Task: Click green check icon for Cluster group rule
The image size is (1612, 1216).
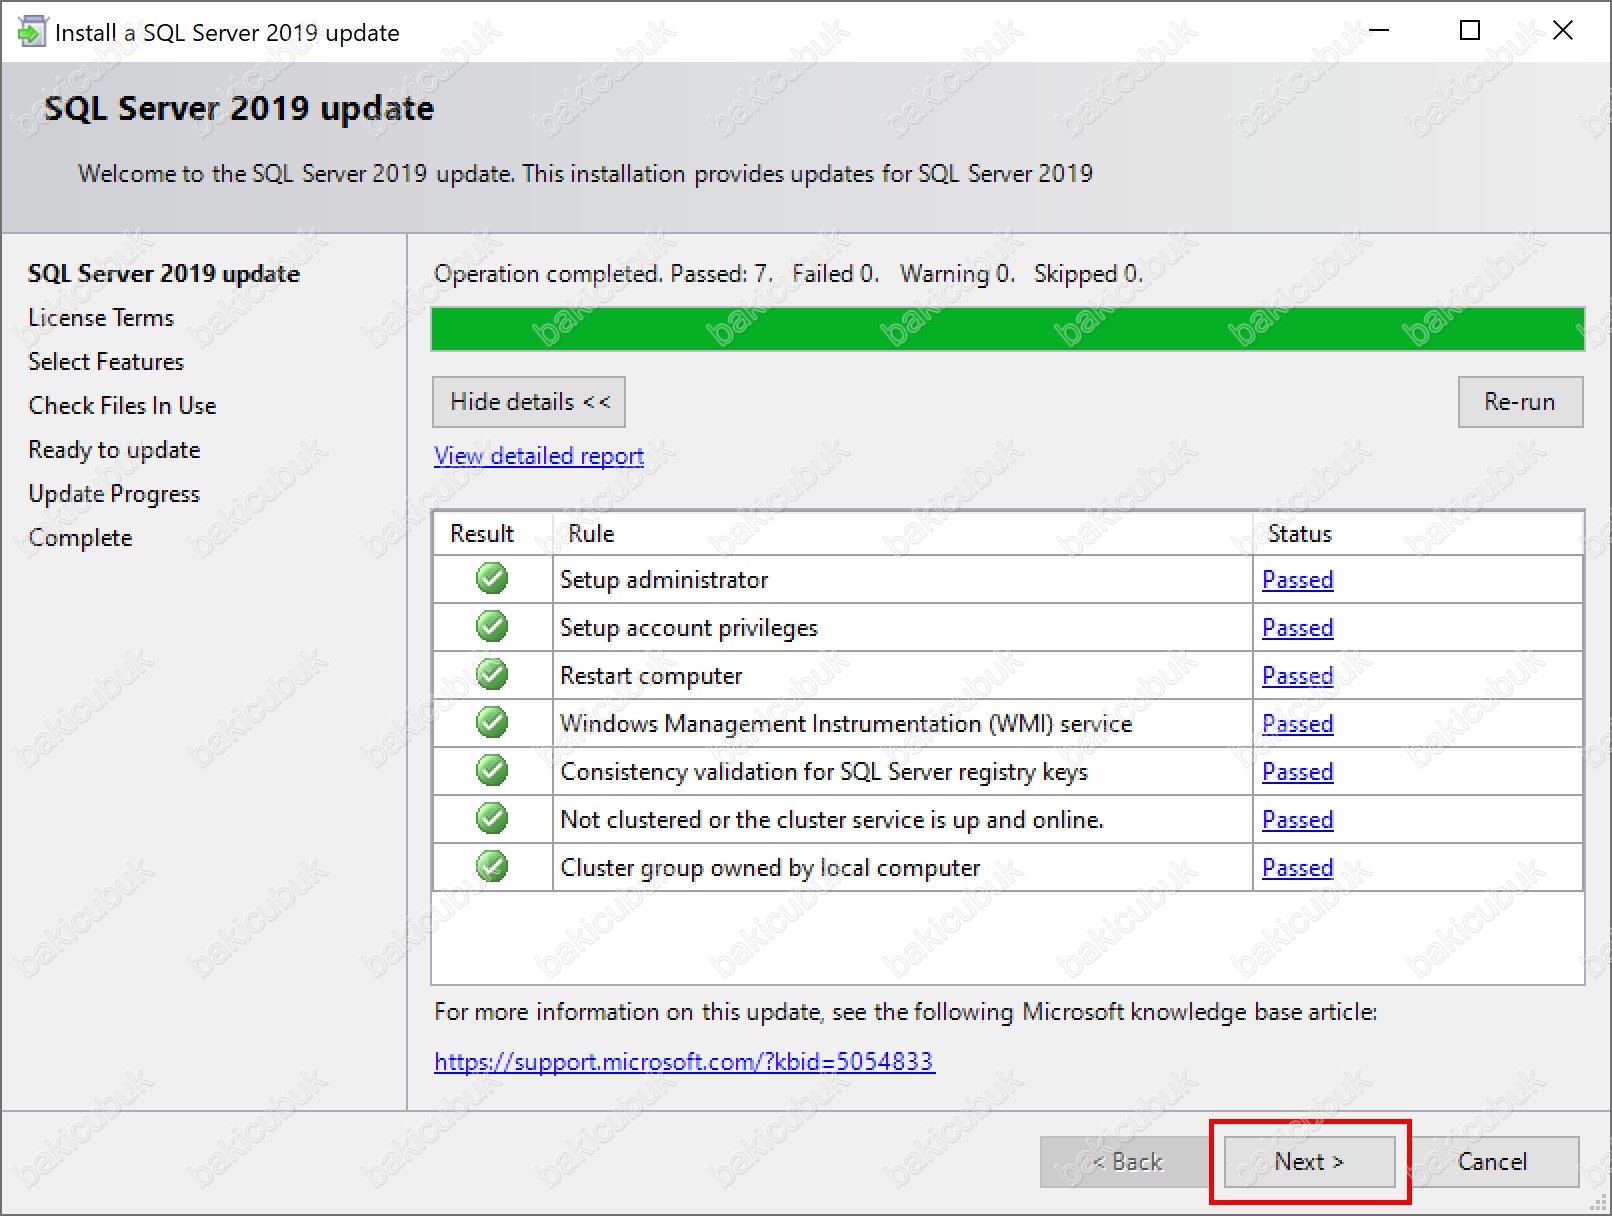Action: (492, 866)
